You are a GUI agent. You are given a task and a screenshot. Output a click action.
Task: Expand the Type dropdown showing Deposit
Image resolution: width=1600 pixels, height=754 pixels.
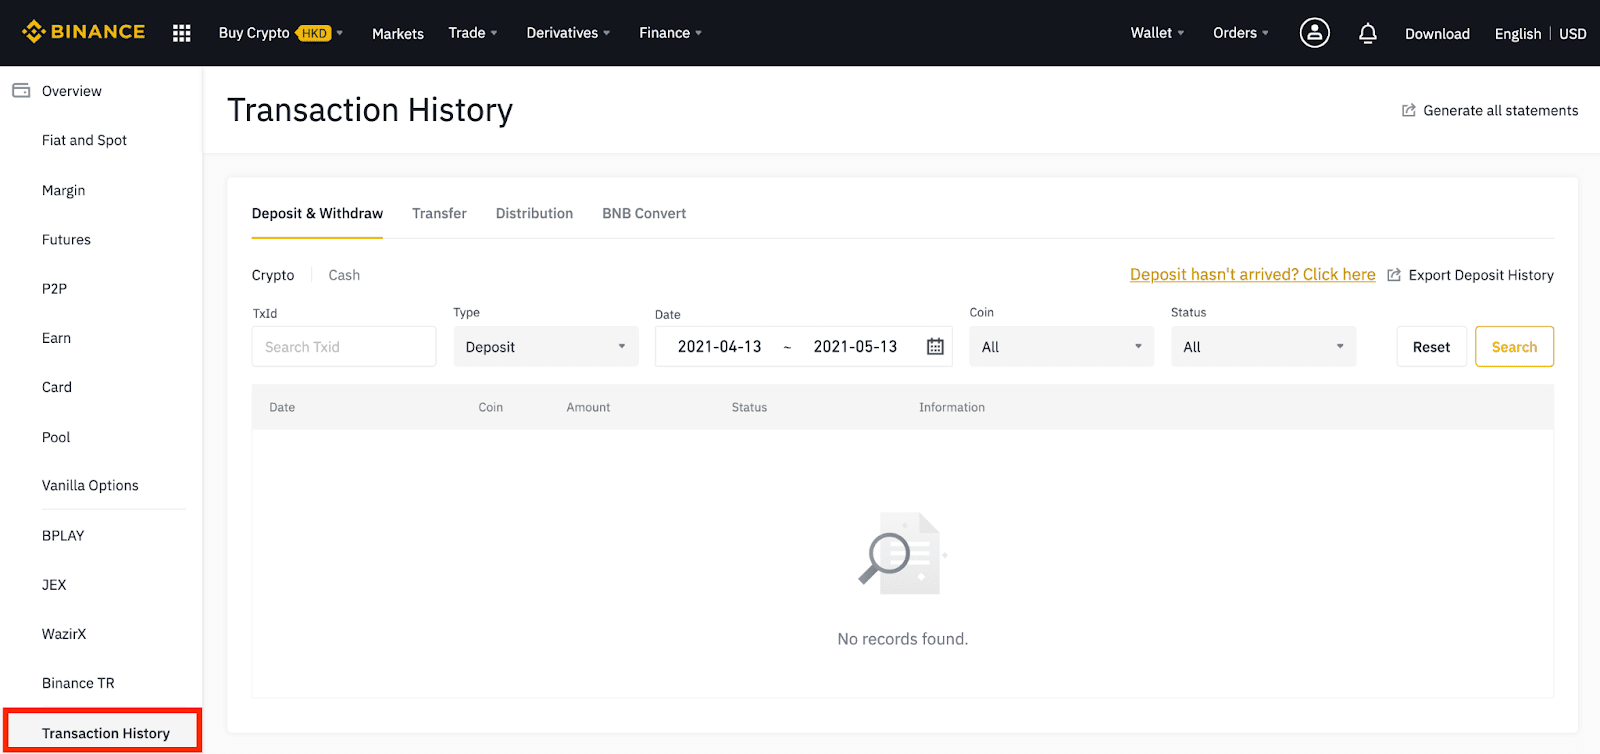545,347
